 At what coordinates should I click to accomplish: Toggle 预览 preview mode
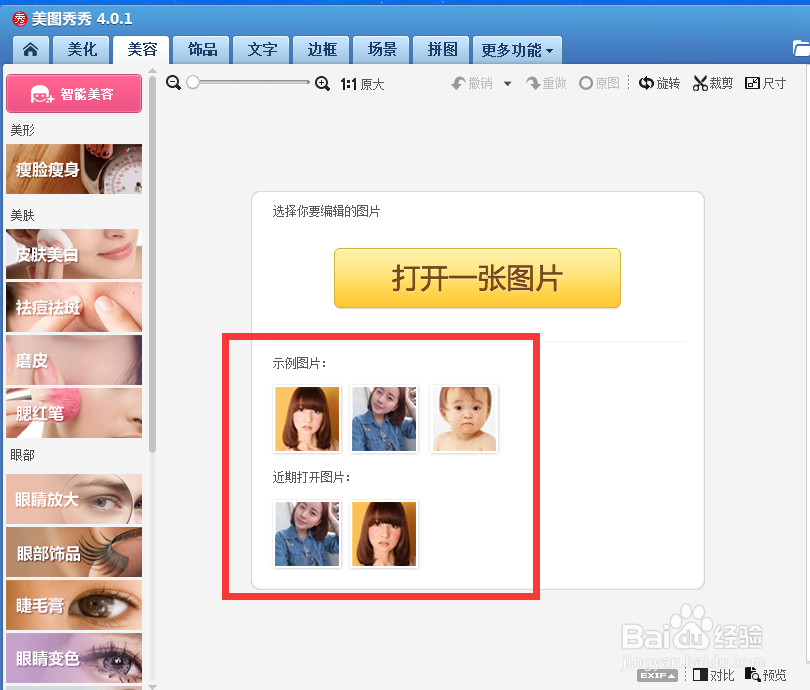point(766,675)
